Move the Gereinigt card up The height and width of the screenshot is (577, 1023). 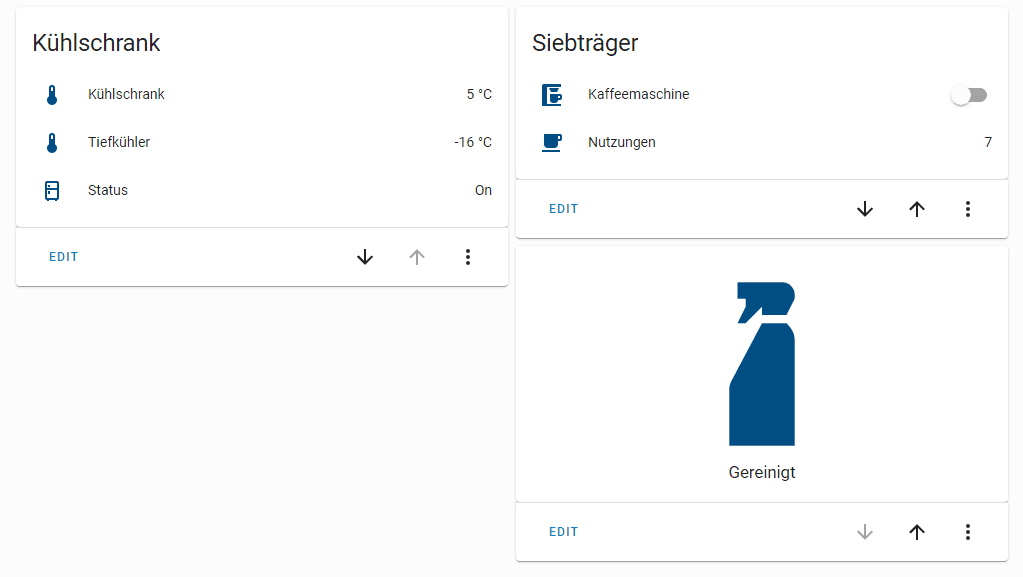[917, 532]
